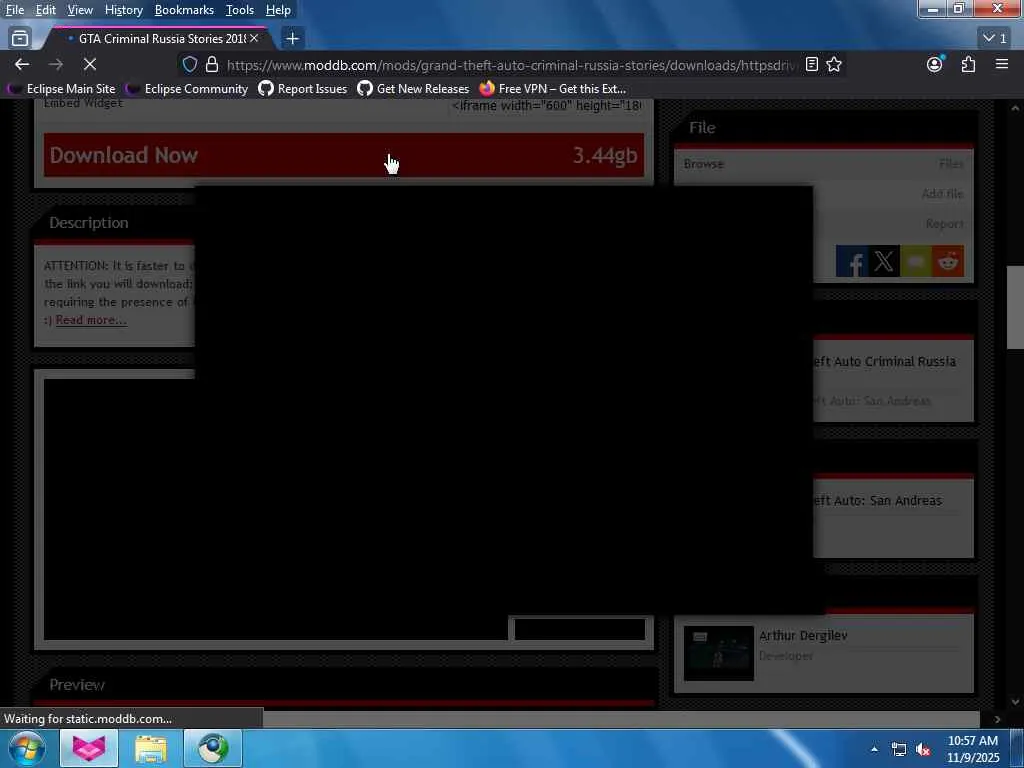Stop loading the page
The image size is (1024, 768).
(90, 64)
